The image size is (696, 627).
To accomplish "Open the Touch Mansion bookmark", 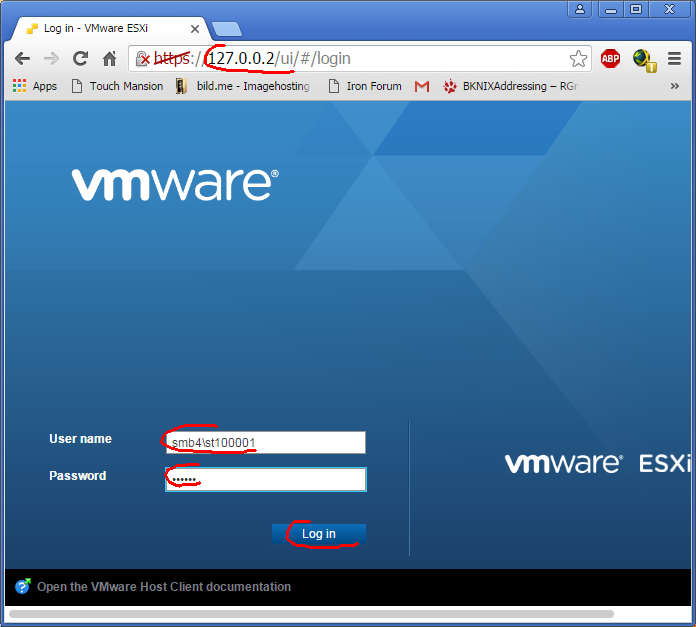I will 117,86.
